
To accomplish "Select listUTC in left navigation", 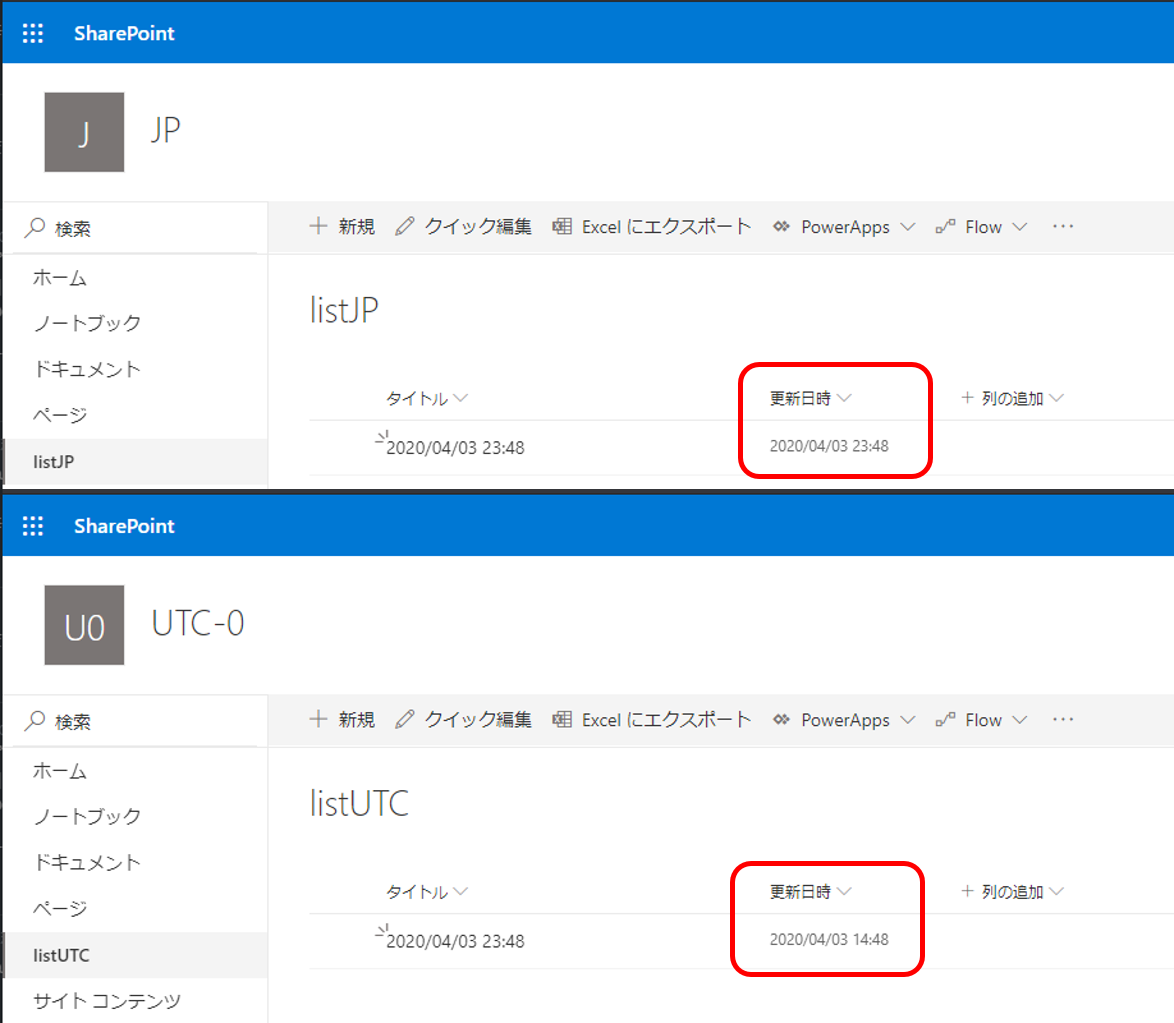I will pos(136,955).
